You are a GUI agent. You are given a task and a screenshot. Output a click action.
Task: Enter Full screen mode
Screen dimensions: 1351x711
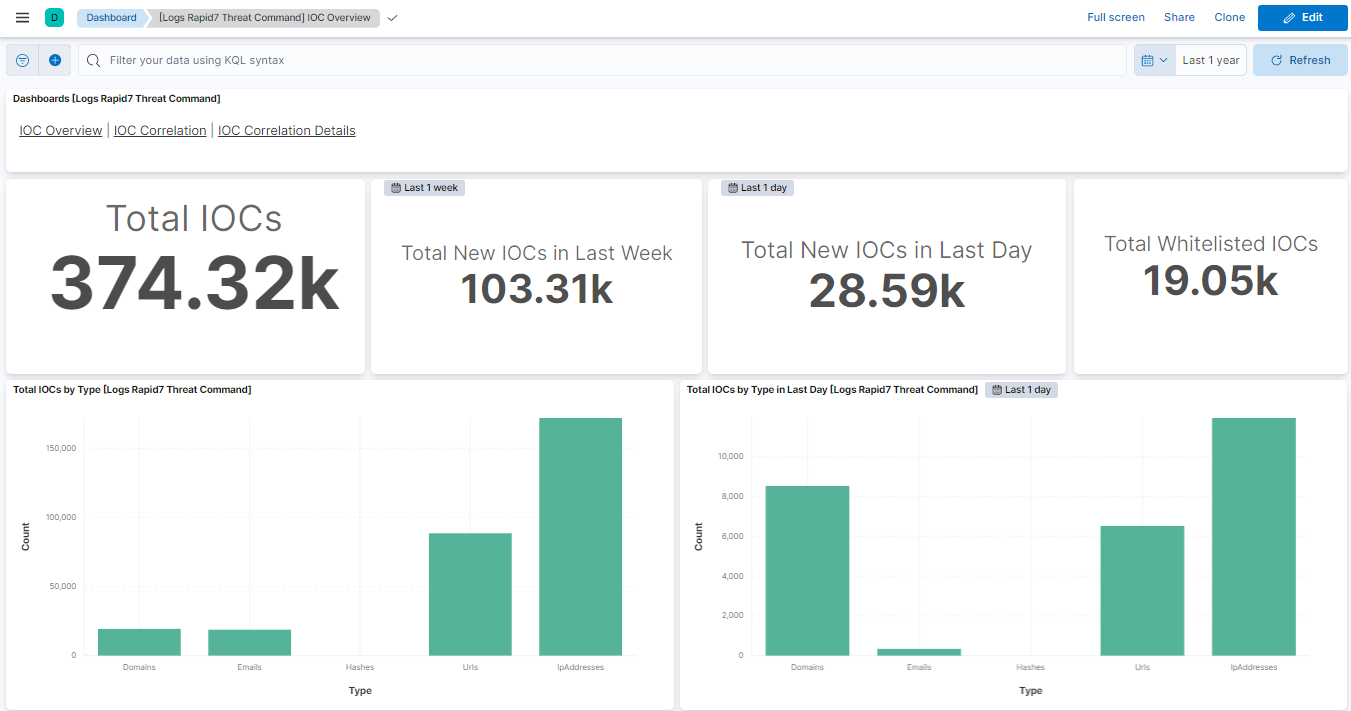pyautogui.click(x=1115, y=18)
